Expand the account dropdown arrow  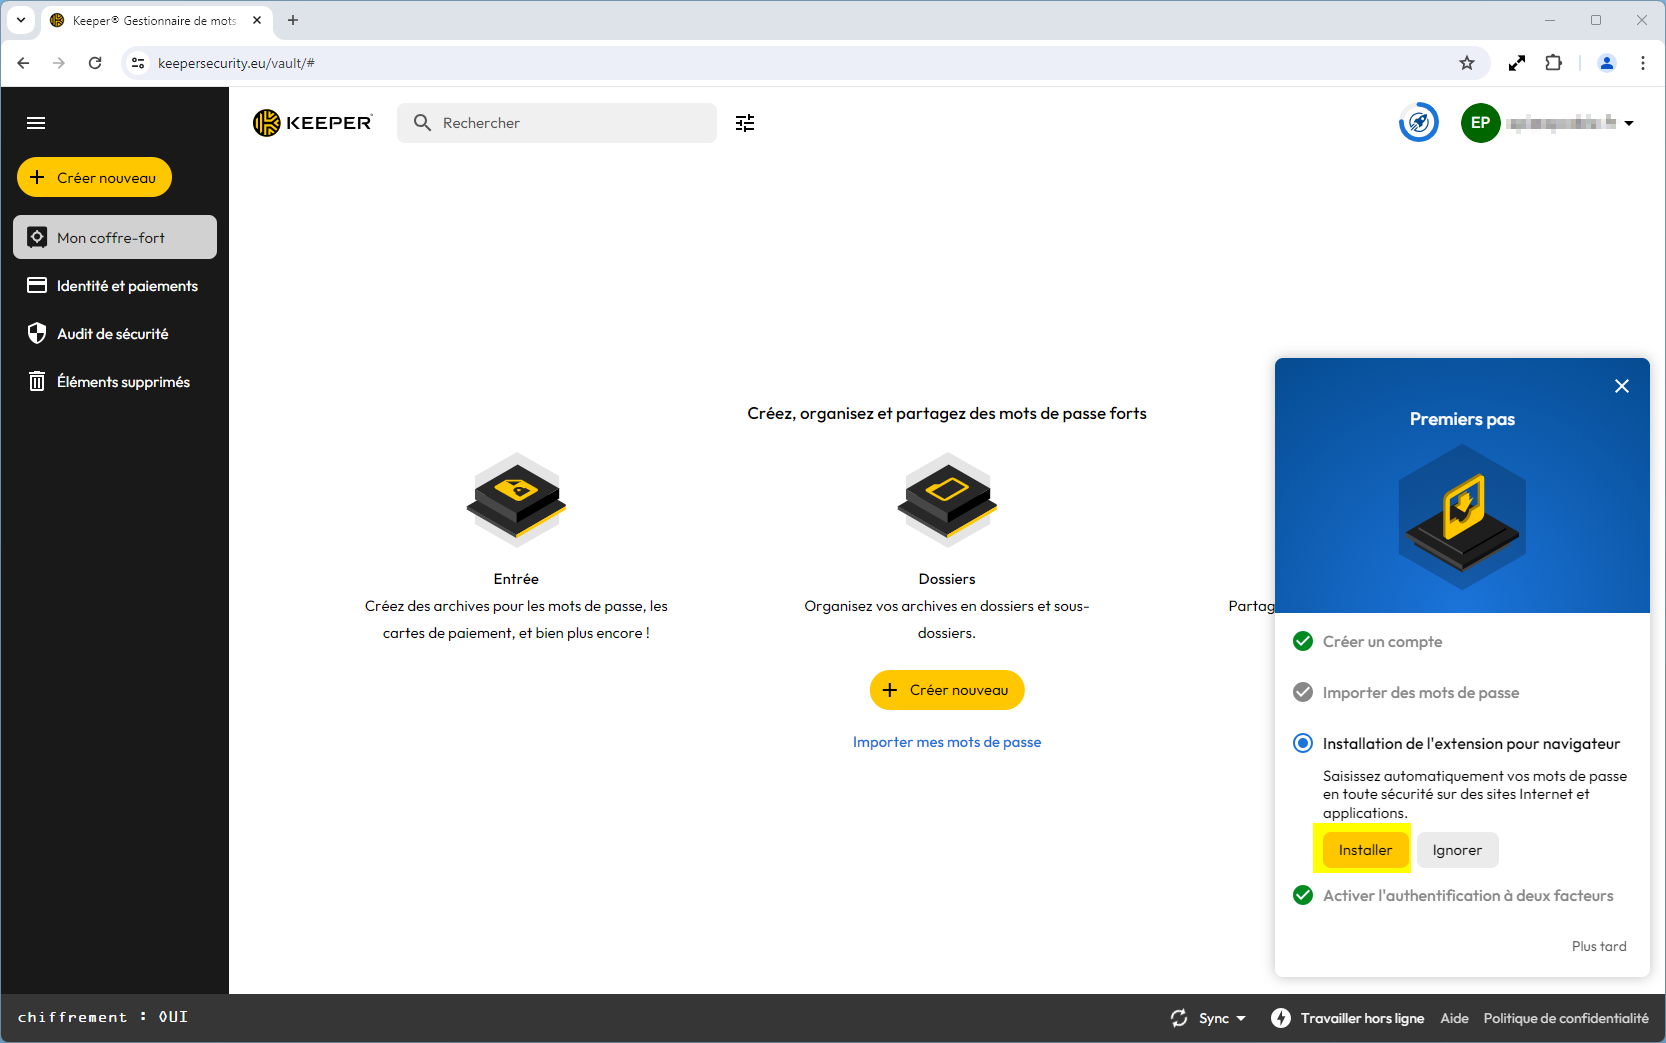tap(1629, 123)
